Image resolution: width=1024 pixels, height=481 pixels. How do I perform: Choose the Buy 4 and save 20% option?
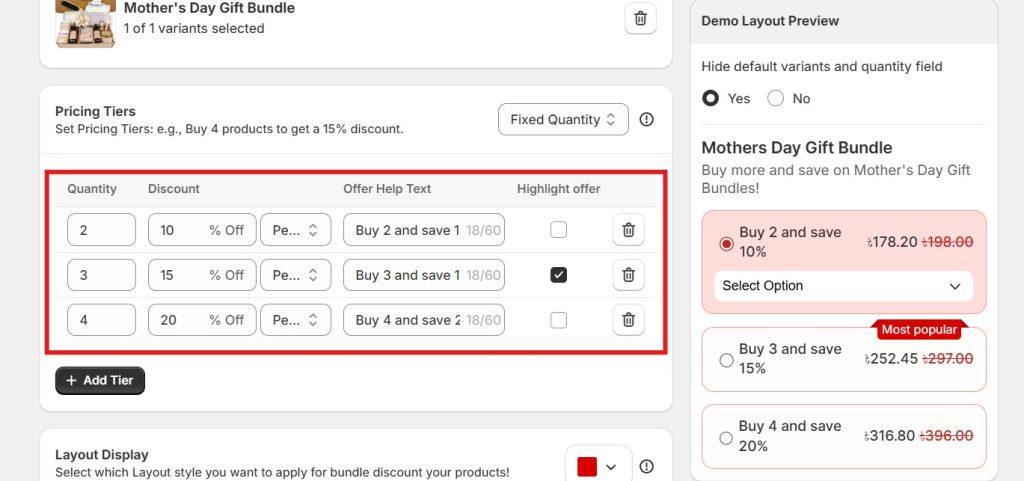[x=726, y=438]
